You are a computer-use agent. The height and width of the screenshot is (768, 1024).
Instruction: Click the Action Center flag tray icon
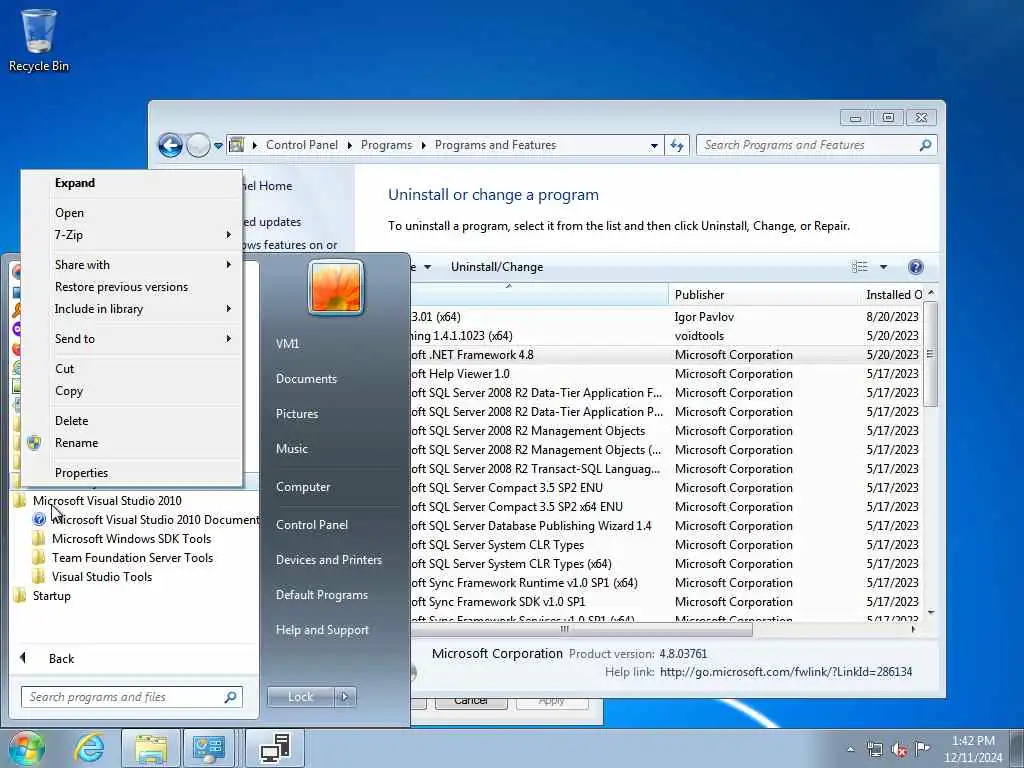[x=922, y=749]
